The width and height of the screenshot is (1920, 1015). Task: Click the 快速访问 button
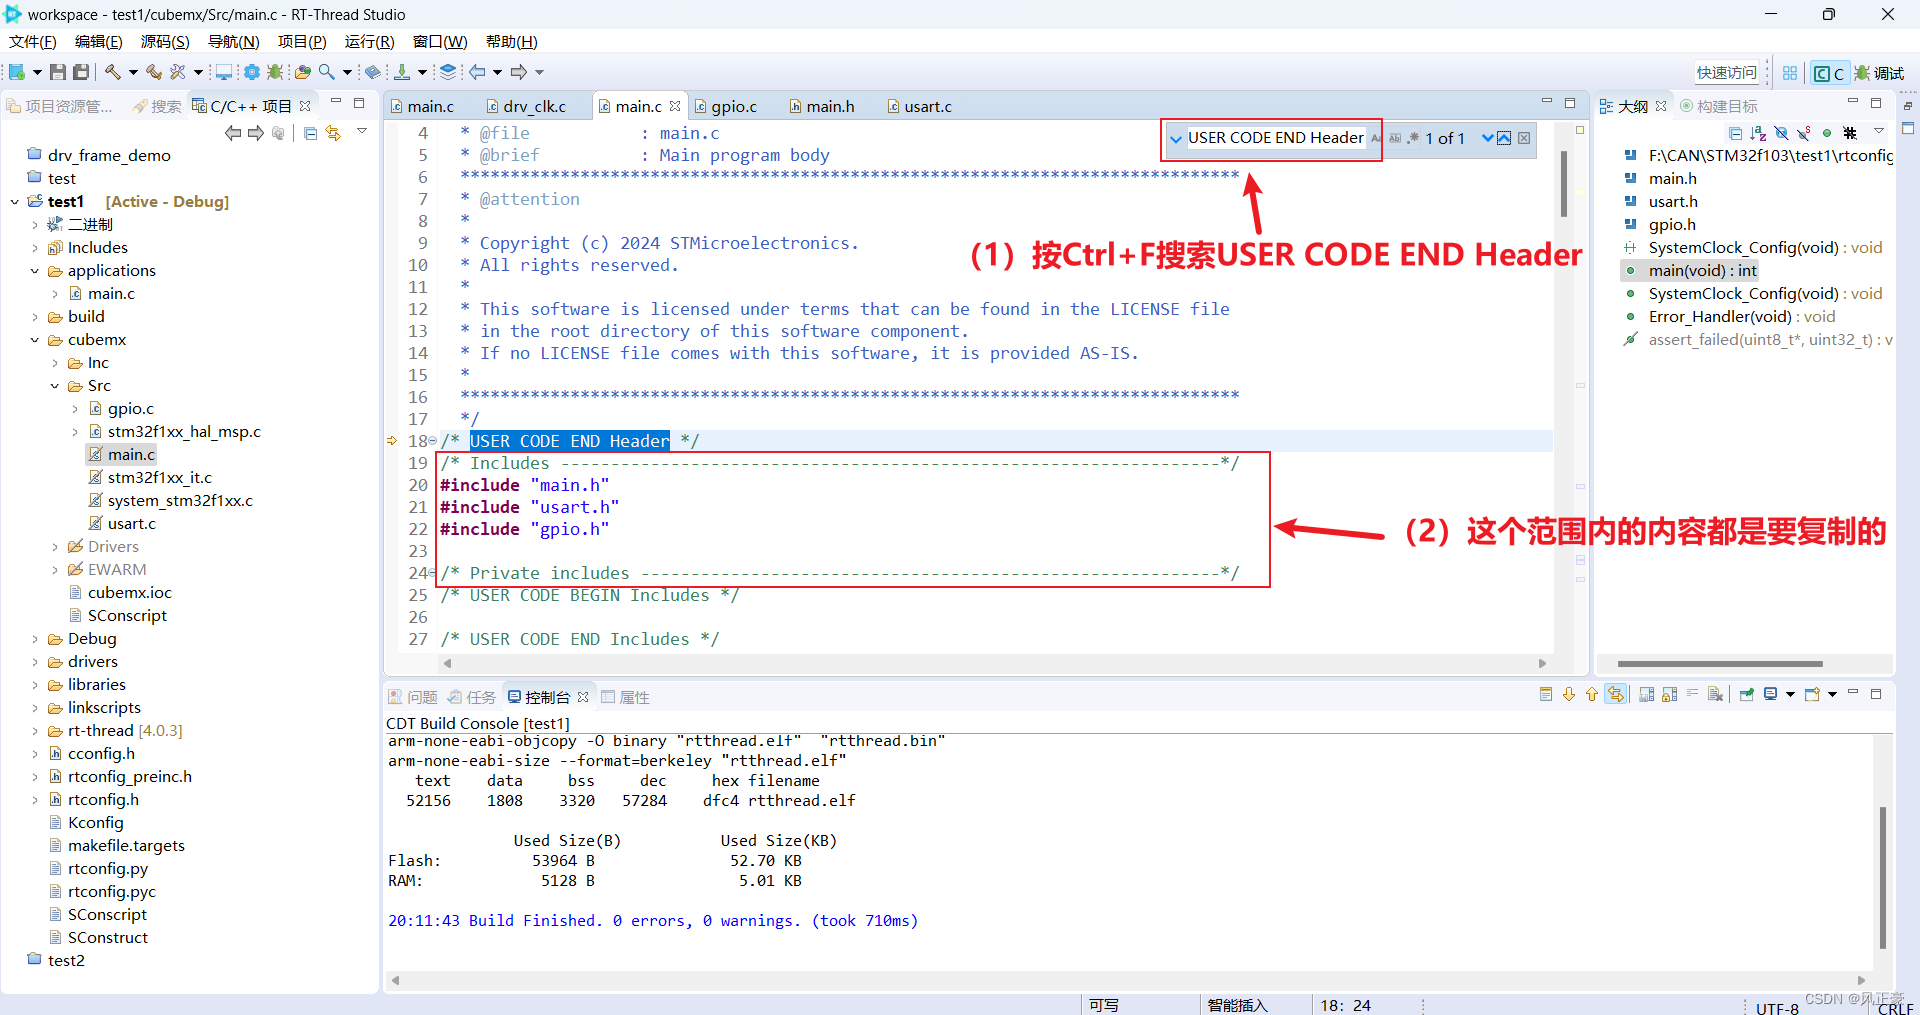[x=1725, y=72]
